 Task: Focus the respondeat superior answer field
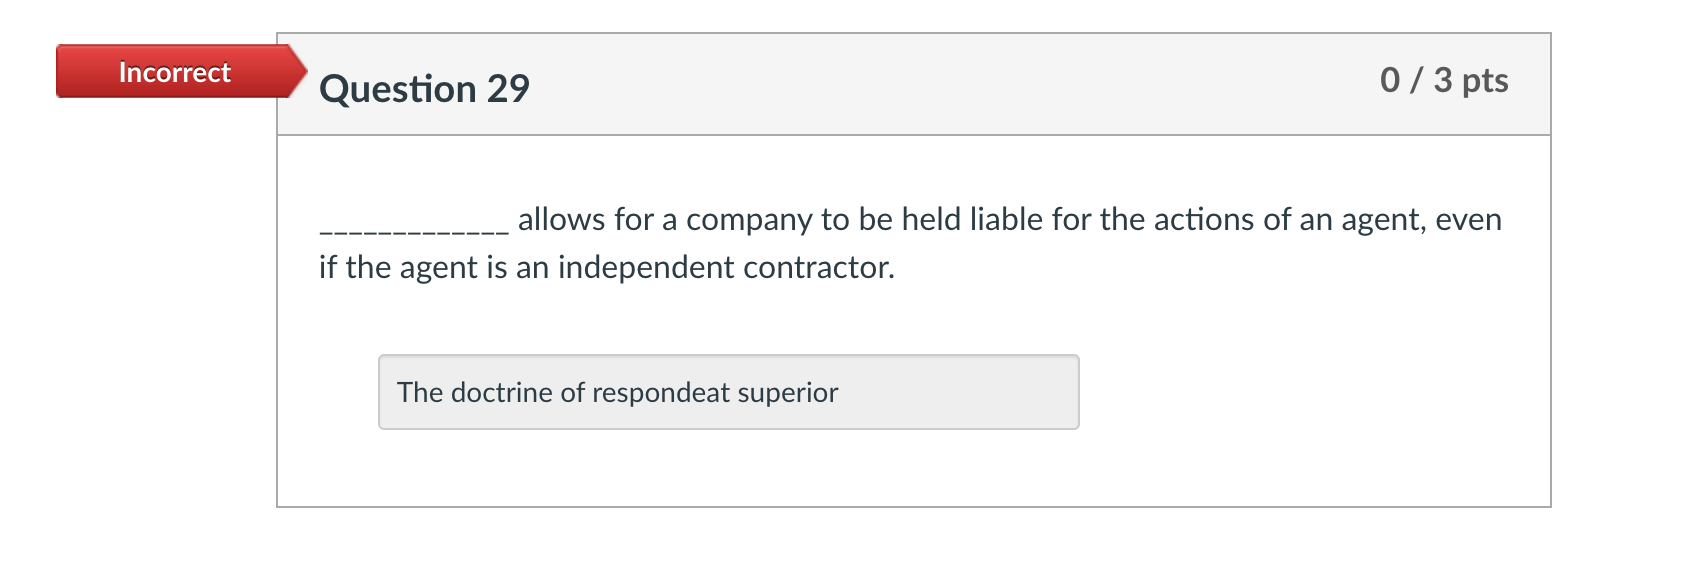(x=728, y=392)
